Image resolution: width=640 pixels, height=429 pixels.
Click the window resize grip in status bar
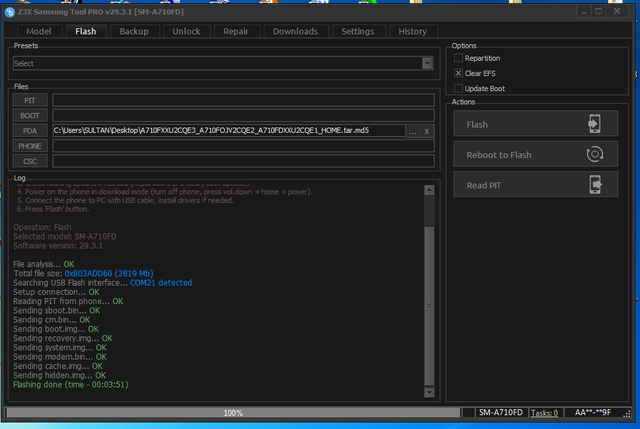click(627, 414)
